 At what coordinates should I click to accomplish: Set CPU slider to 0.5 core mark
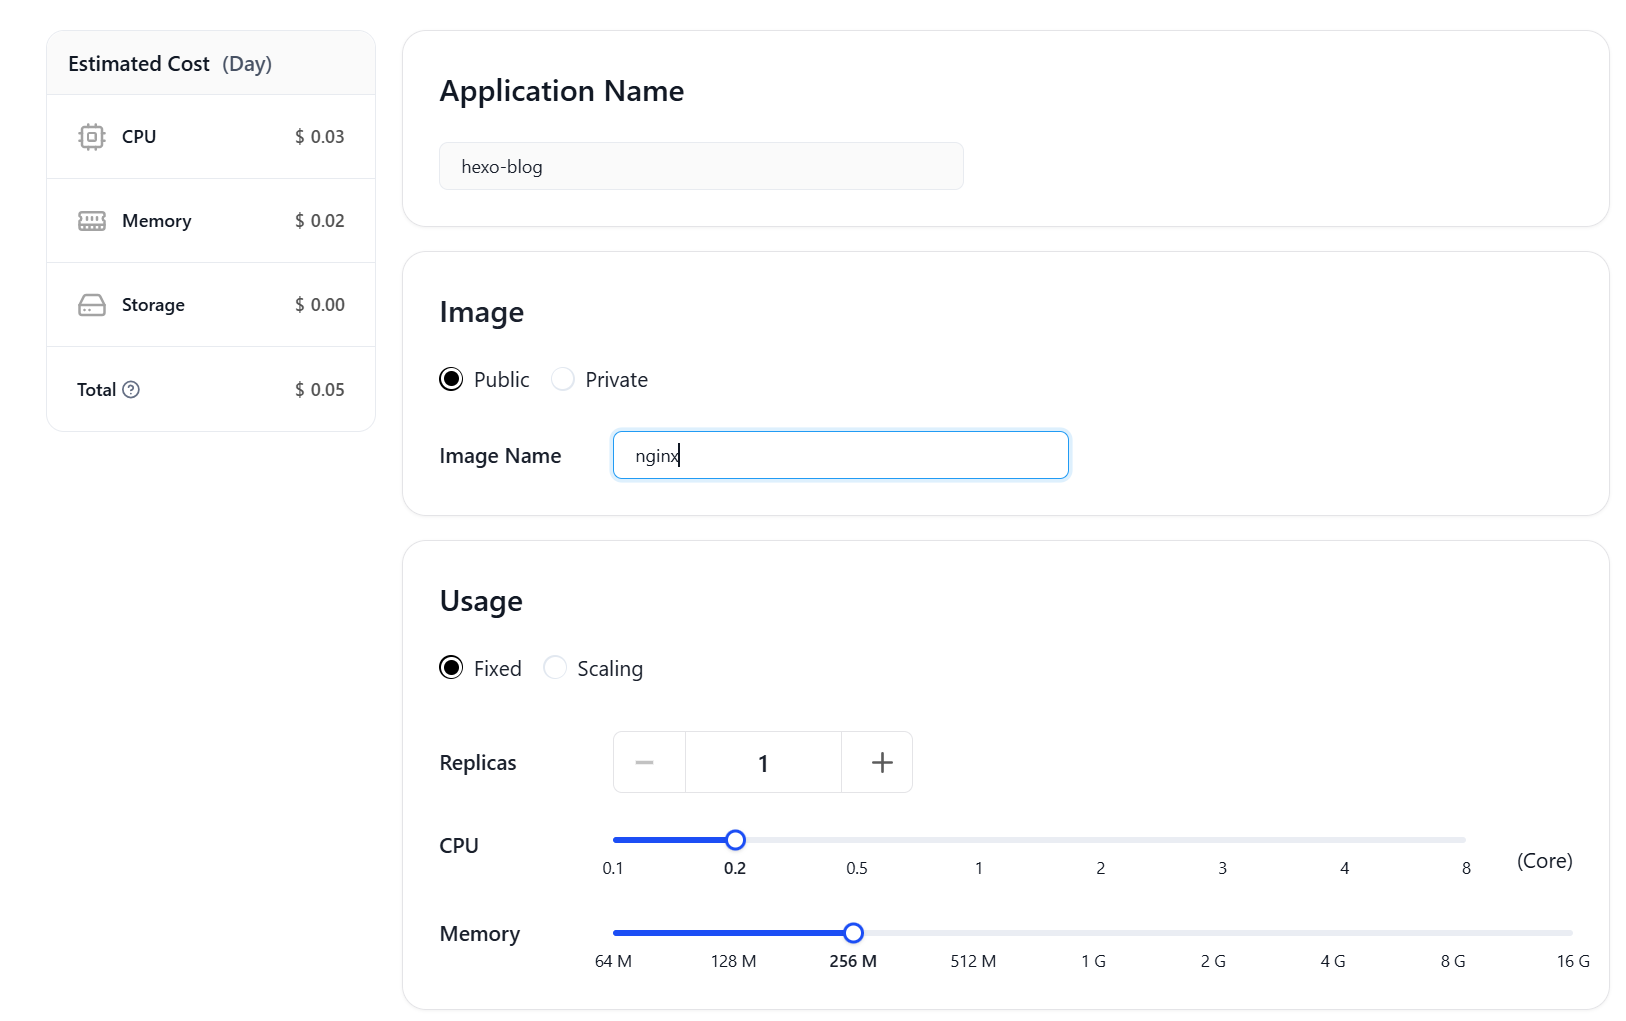pyautogui.click(x=857, y=840)
